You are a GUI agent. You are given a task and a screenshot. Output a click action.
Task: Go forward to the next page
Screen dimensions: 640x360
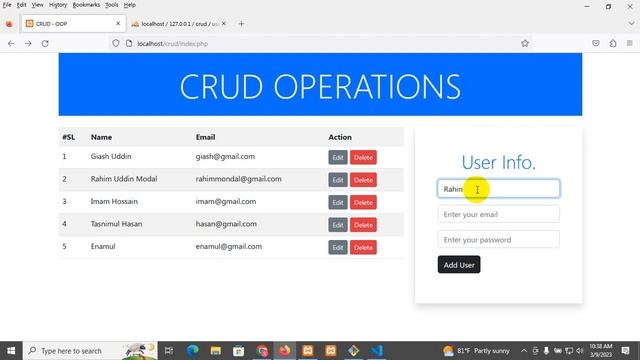(28, 43)
